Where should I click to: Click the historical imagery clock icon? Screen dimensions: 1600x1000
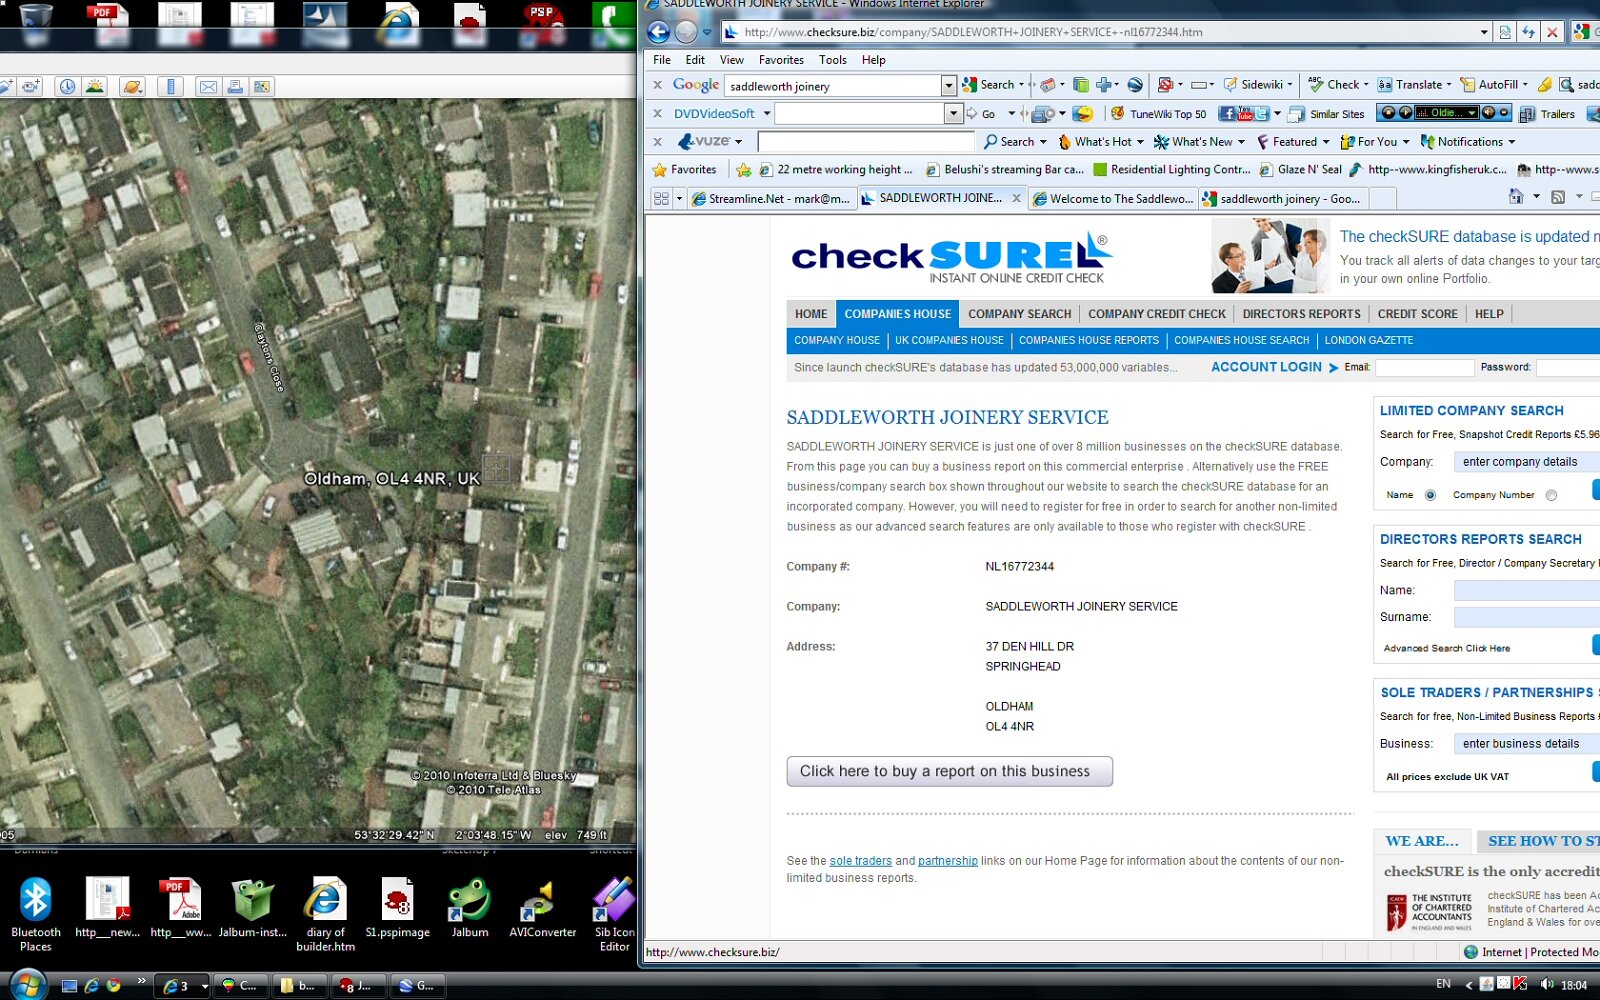67,87
